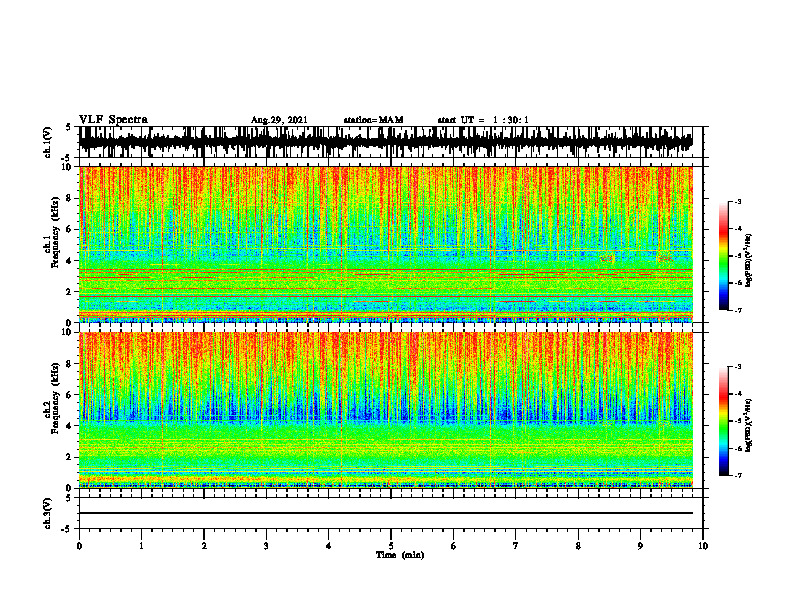Click the 'ch.3(V)' axis label
The image size is (792, 612).
click(47, 513)
